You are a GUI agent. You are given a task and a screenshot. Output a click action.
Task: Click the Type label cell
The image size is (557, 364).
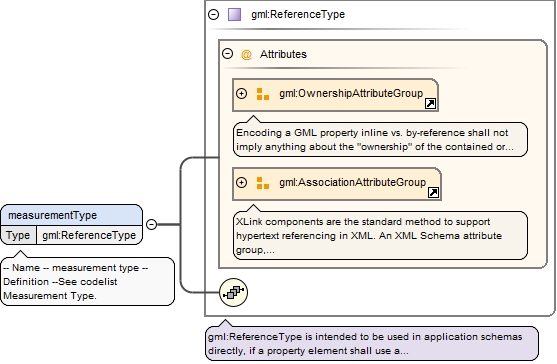(18, 235)
